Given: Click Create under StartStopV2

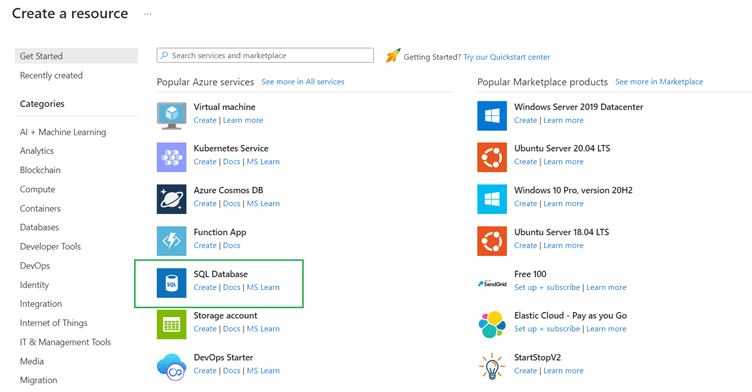Looking at the screenshot, I should pos(526,370).
